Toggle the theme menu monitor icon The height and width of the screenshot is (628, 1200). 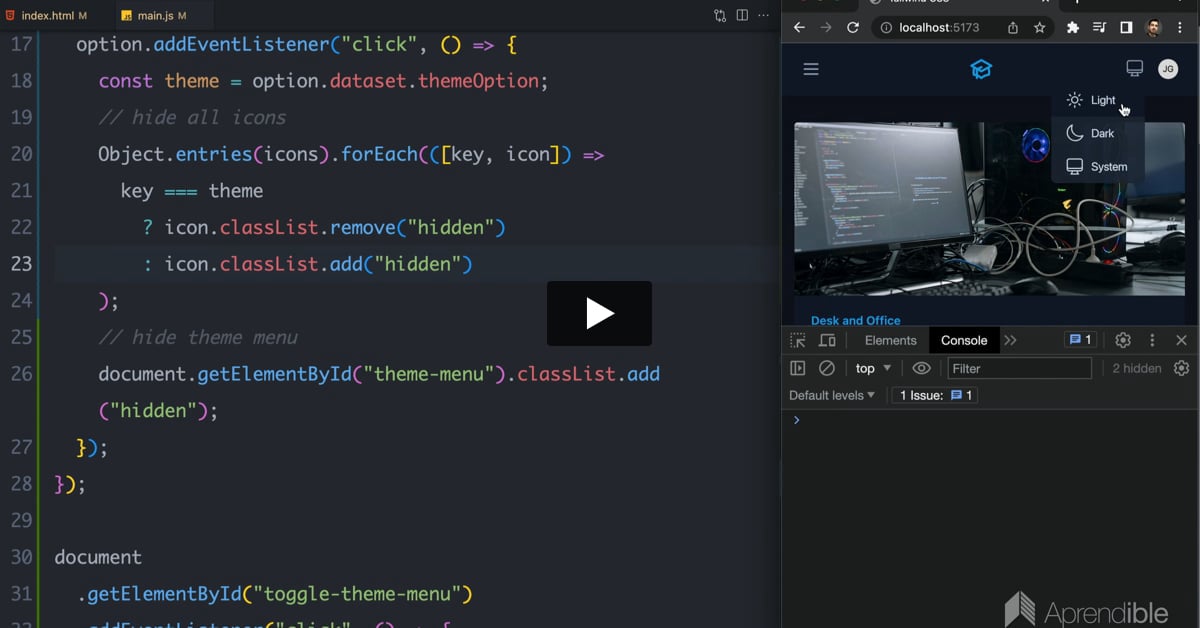click(x=1134, y=69)
